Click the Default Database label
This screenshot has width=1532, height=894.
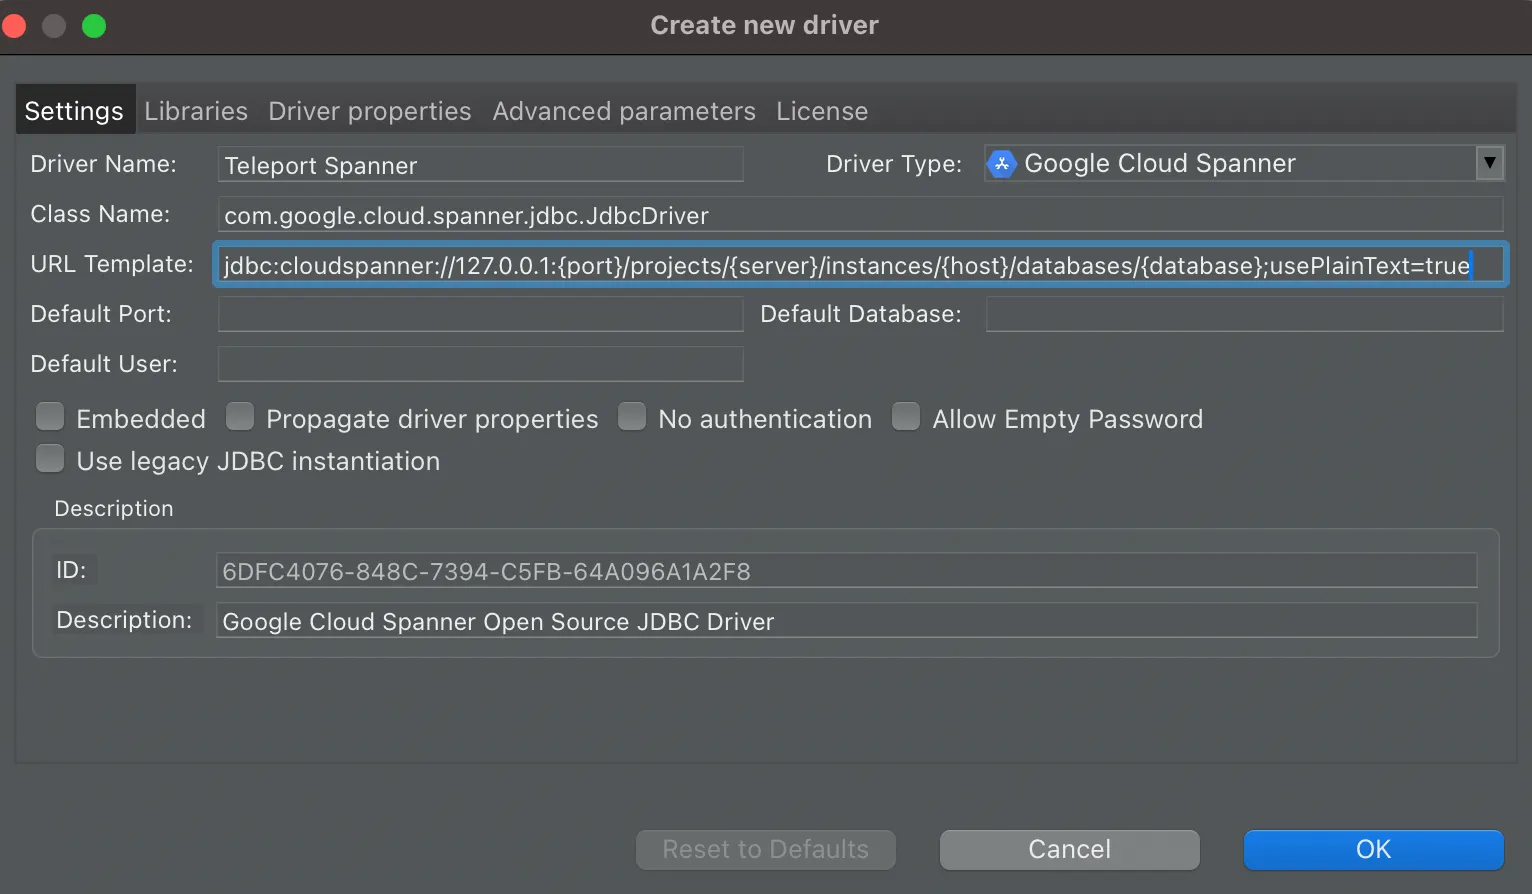861,314
